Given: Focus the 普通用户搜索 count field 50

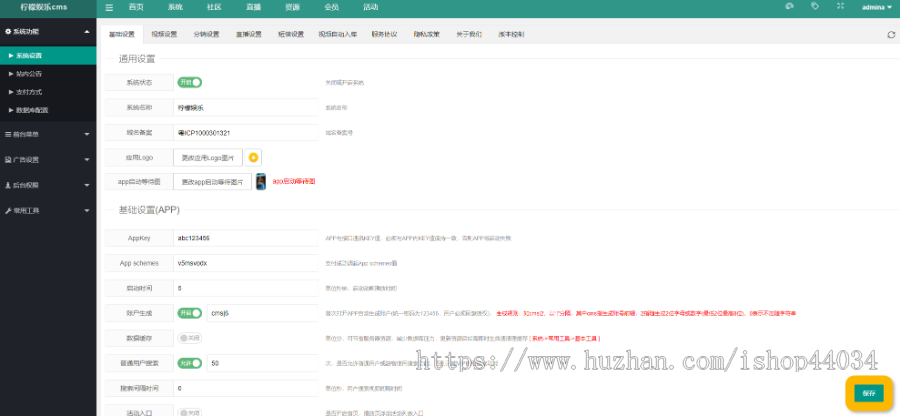Looking at the screenshot, I should (x=262, y=363).
